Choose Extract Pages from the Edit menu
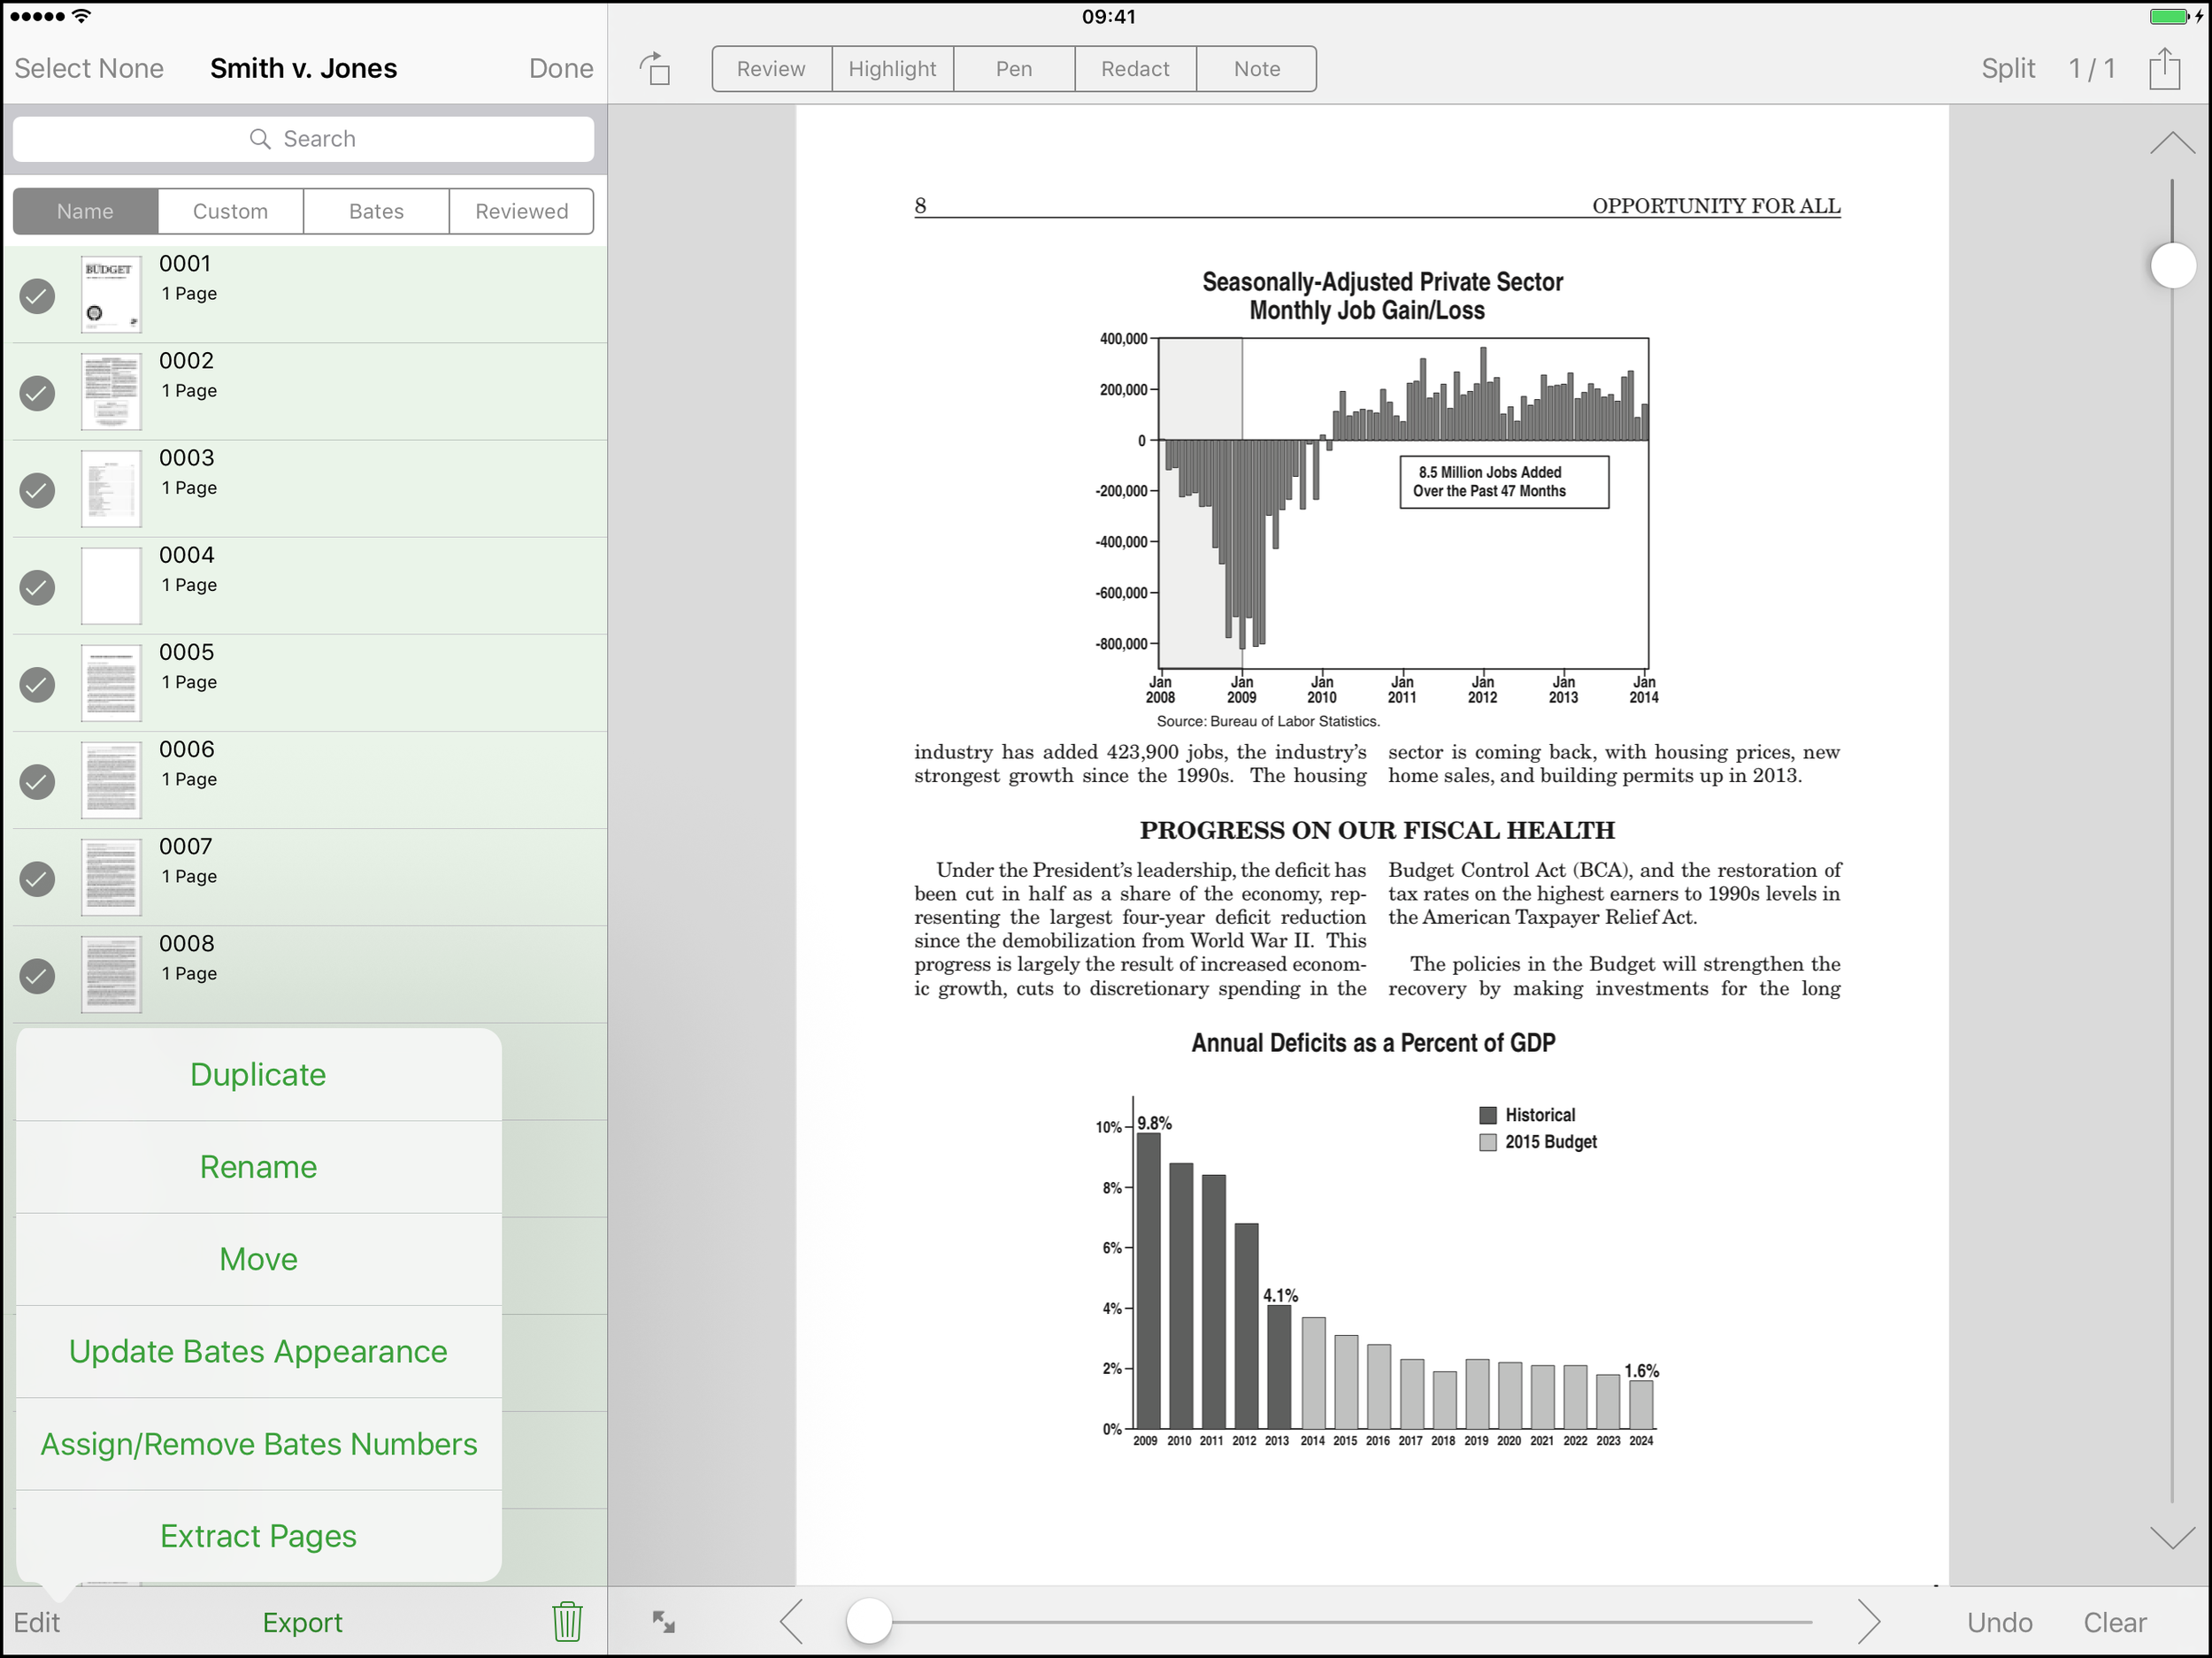Viewport: 2212px width, 1658px height. point(258,1535)
